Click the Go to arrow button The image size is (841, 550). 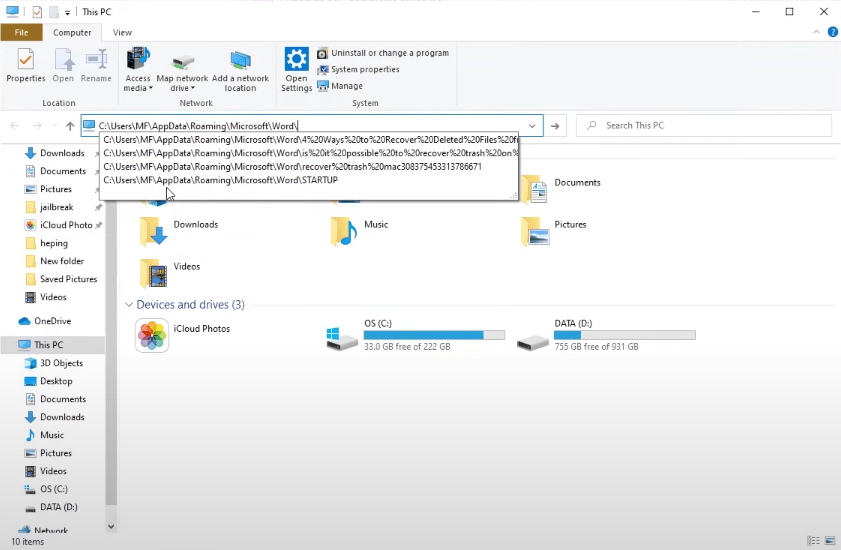click(x=555, y=126)
